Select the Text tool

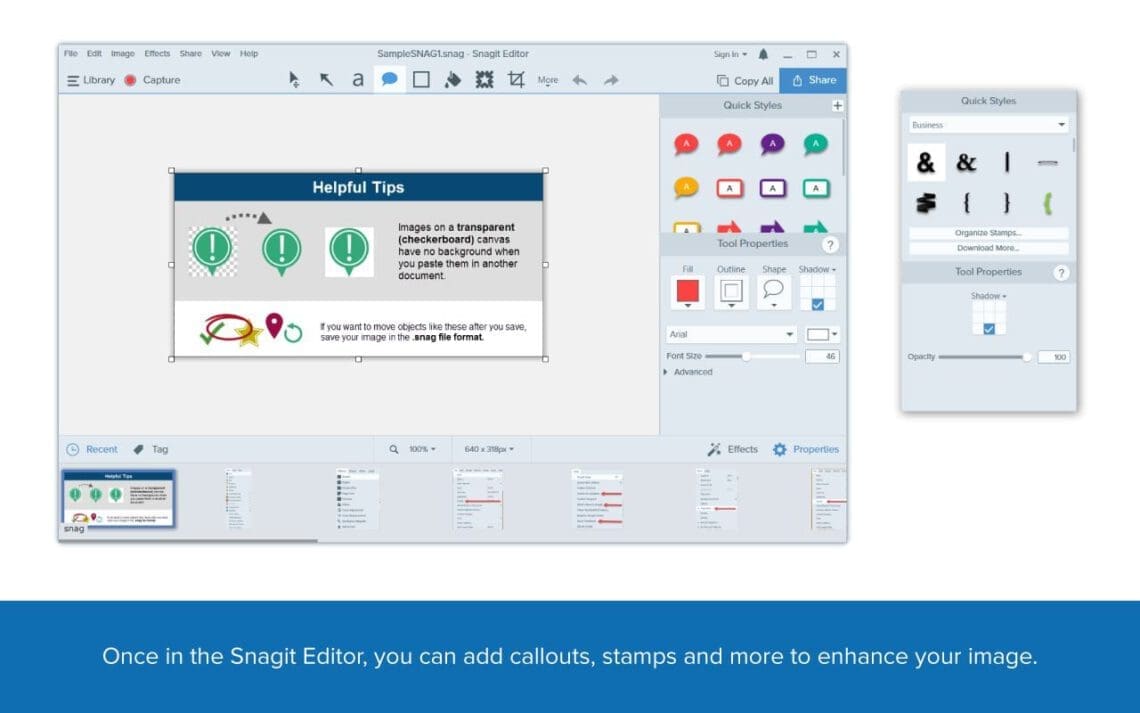pos(358,80)
